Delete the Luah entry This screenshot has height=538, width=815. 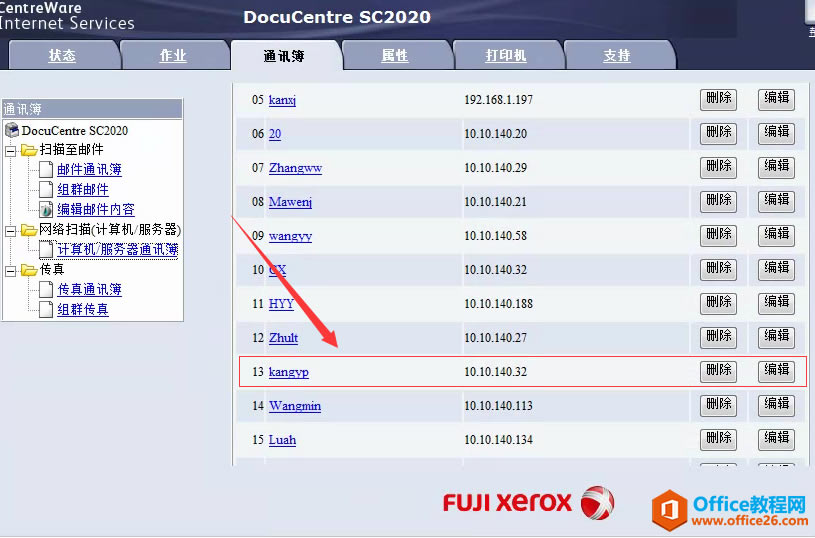(718, 439)
